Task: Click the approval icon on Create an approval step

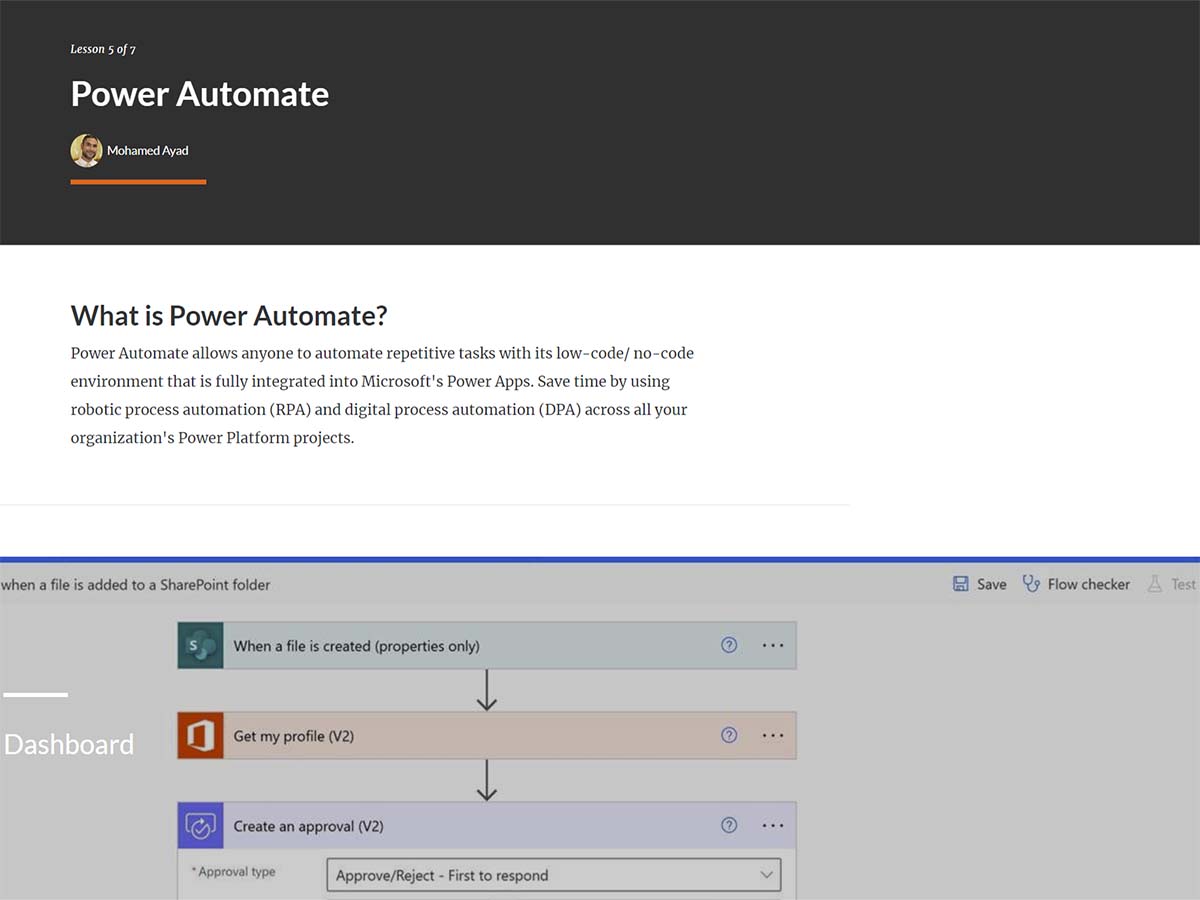Action: point(200,826)
